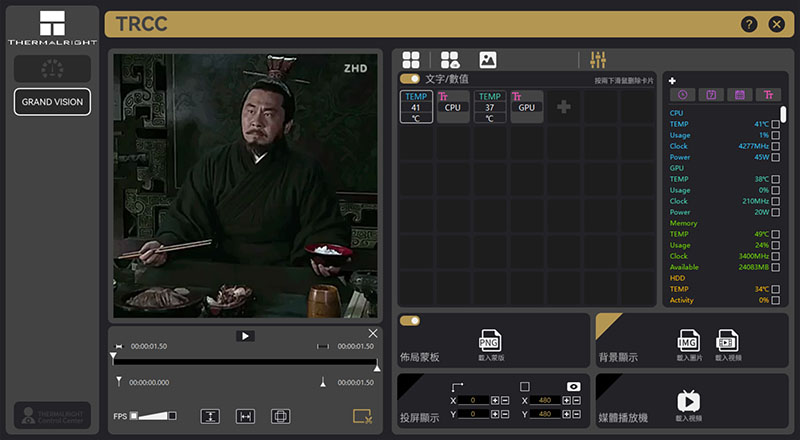This screenshot has height=440, width=800.
Task: Increase size X 480 plus stepper
Action: point(566,401)
